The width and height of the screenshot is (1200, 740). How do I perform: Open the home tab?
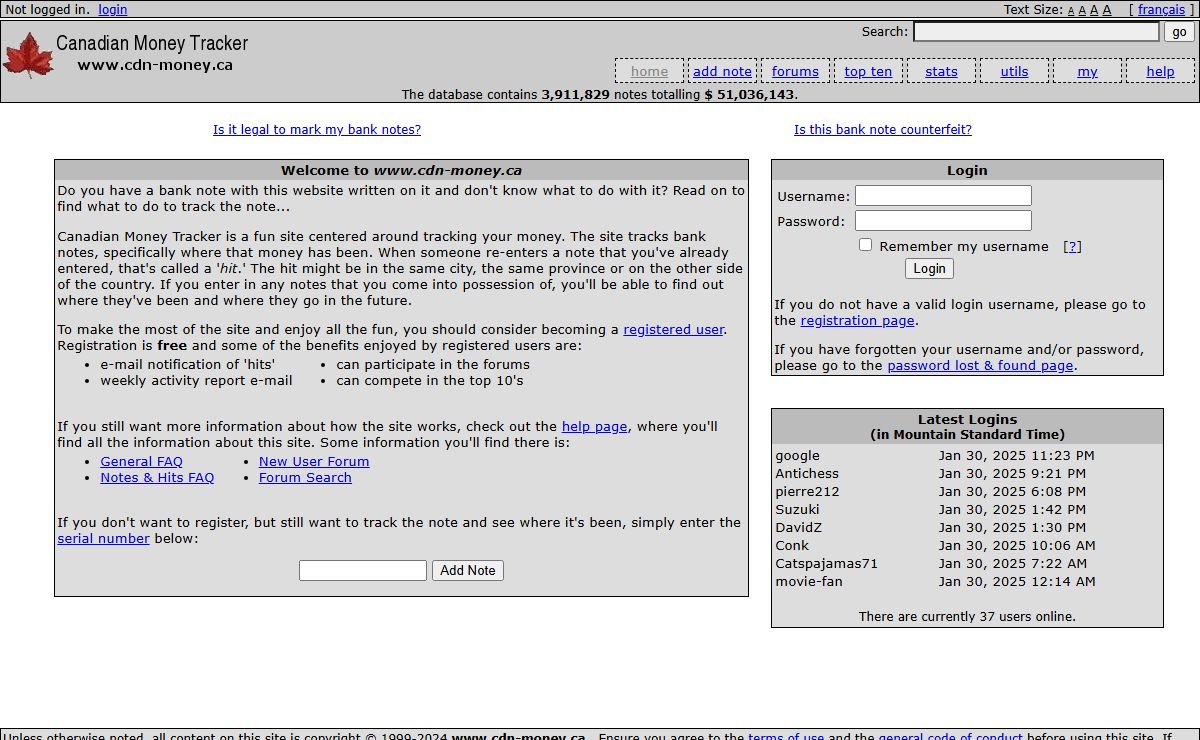649,71
